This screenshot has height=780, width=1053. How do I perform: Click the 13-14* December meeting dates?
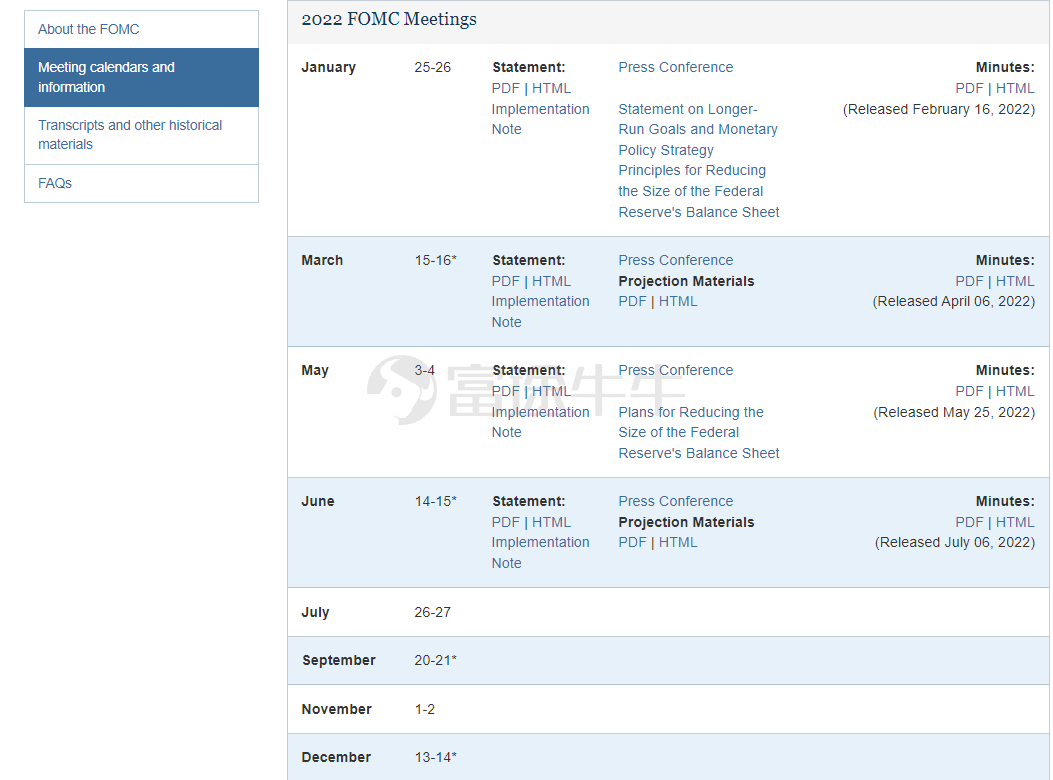(435, 758)
